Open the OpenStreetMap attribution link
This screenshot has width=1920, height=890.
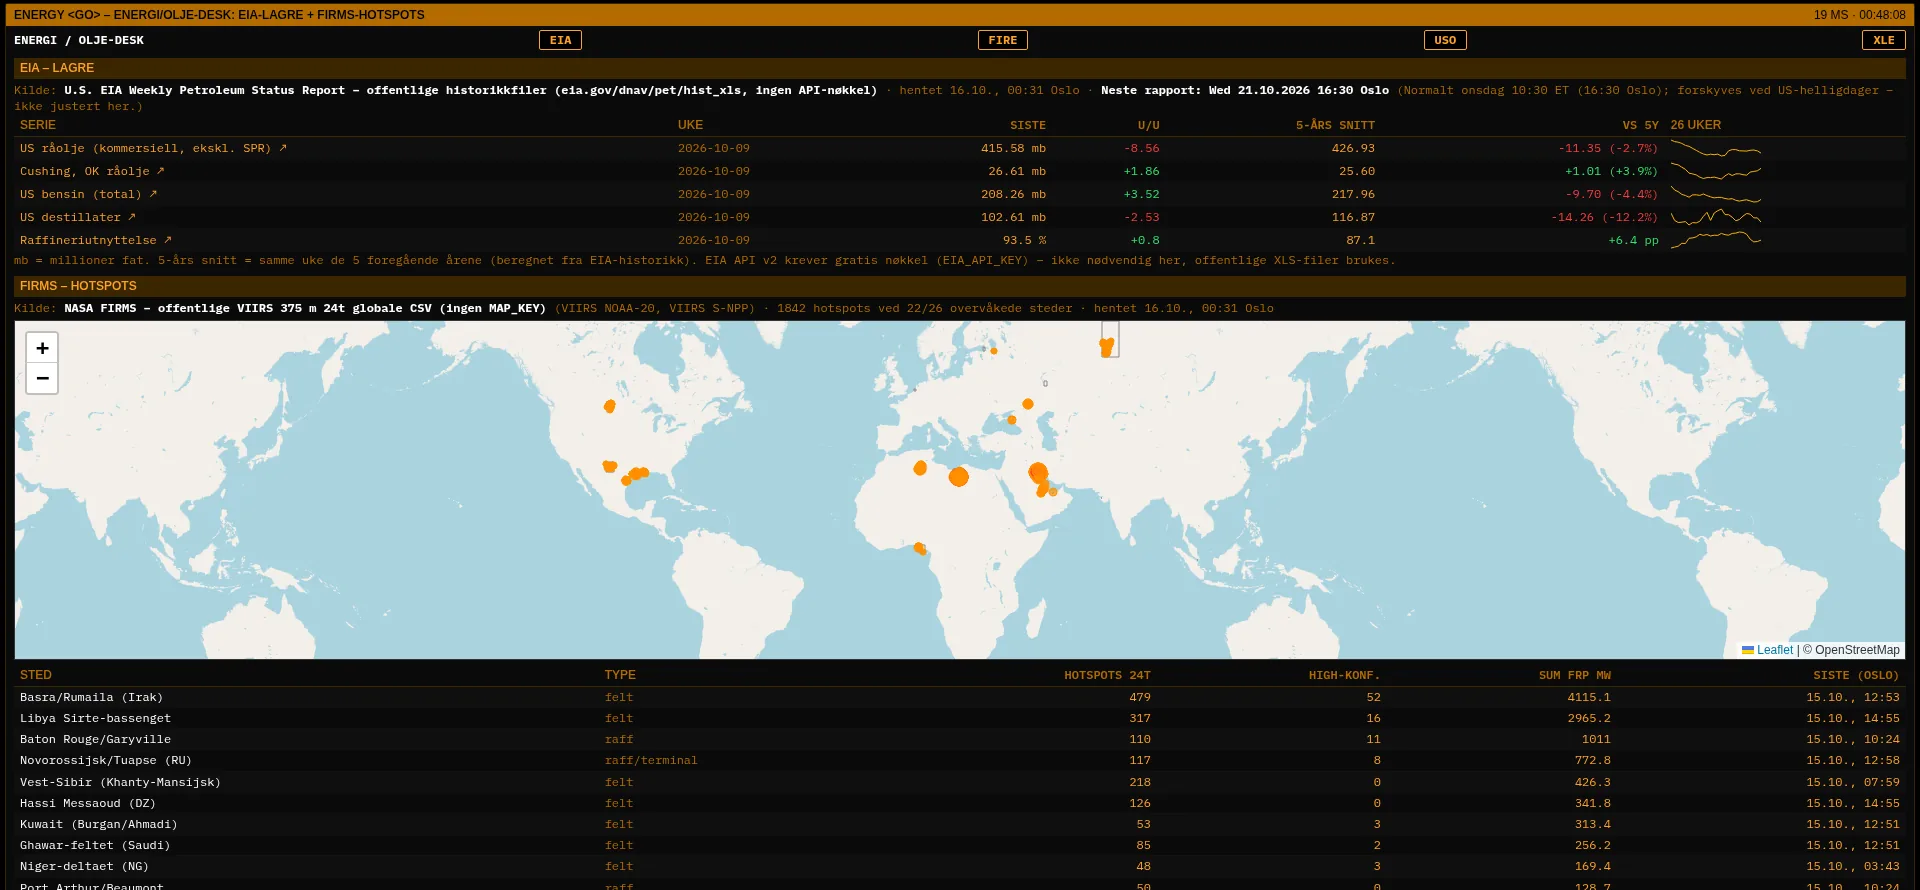(1857, 650)
